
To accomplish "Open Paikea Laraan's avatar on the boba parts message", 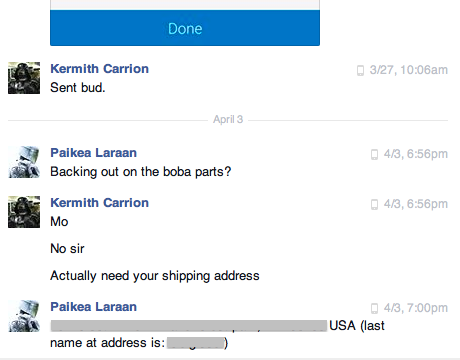I will [x=24, y=162].
